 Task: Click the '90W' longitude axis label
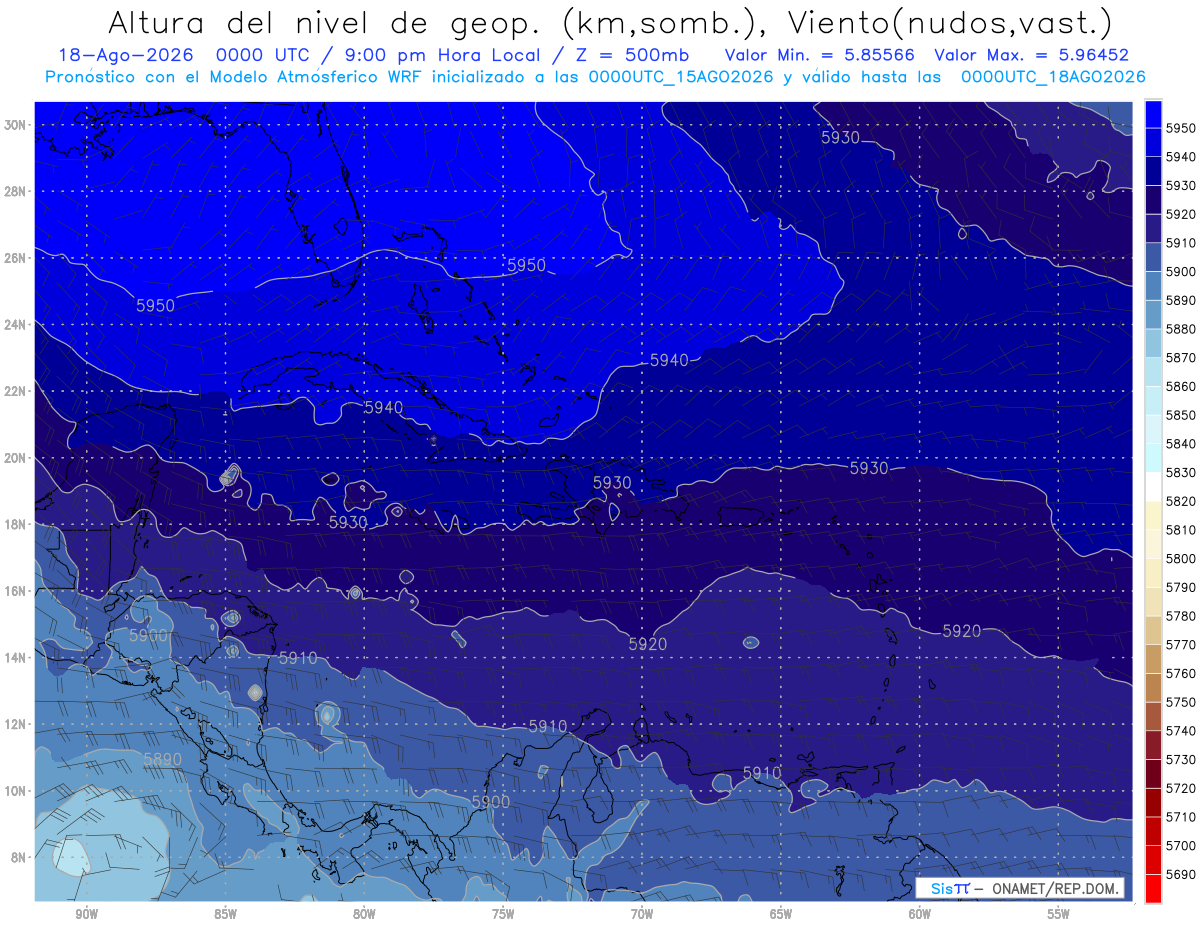[x=86, y=914]
